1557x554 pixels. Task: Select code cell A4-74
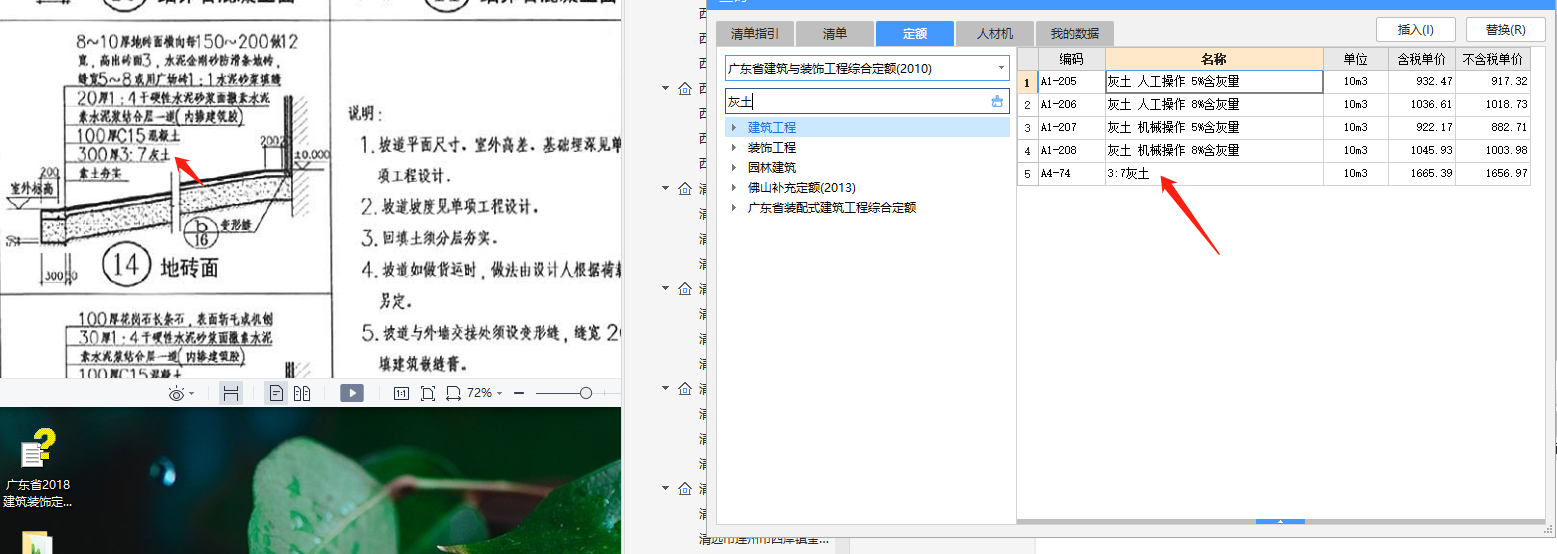(x=1071, y=174)
